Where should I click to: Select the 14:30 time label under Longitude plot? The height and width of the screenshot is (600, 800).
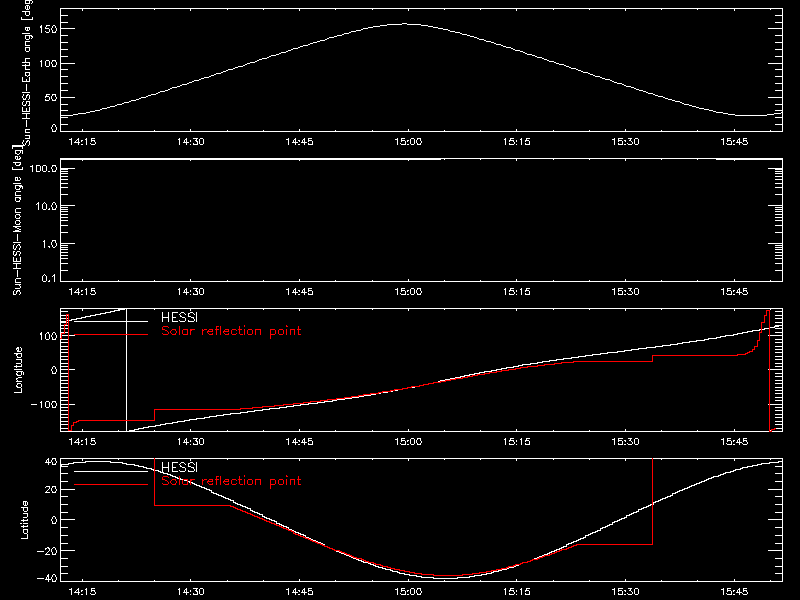[190, 441]
